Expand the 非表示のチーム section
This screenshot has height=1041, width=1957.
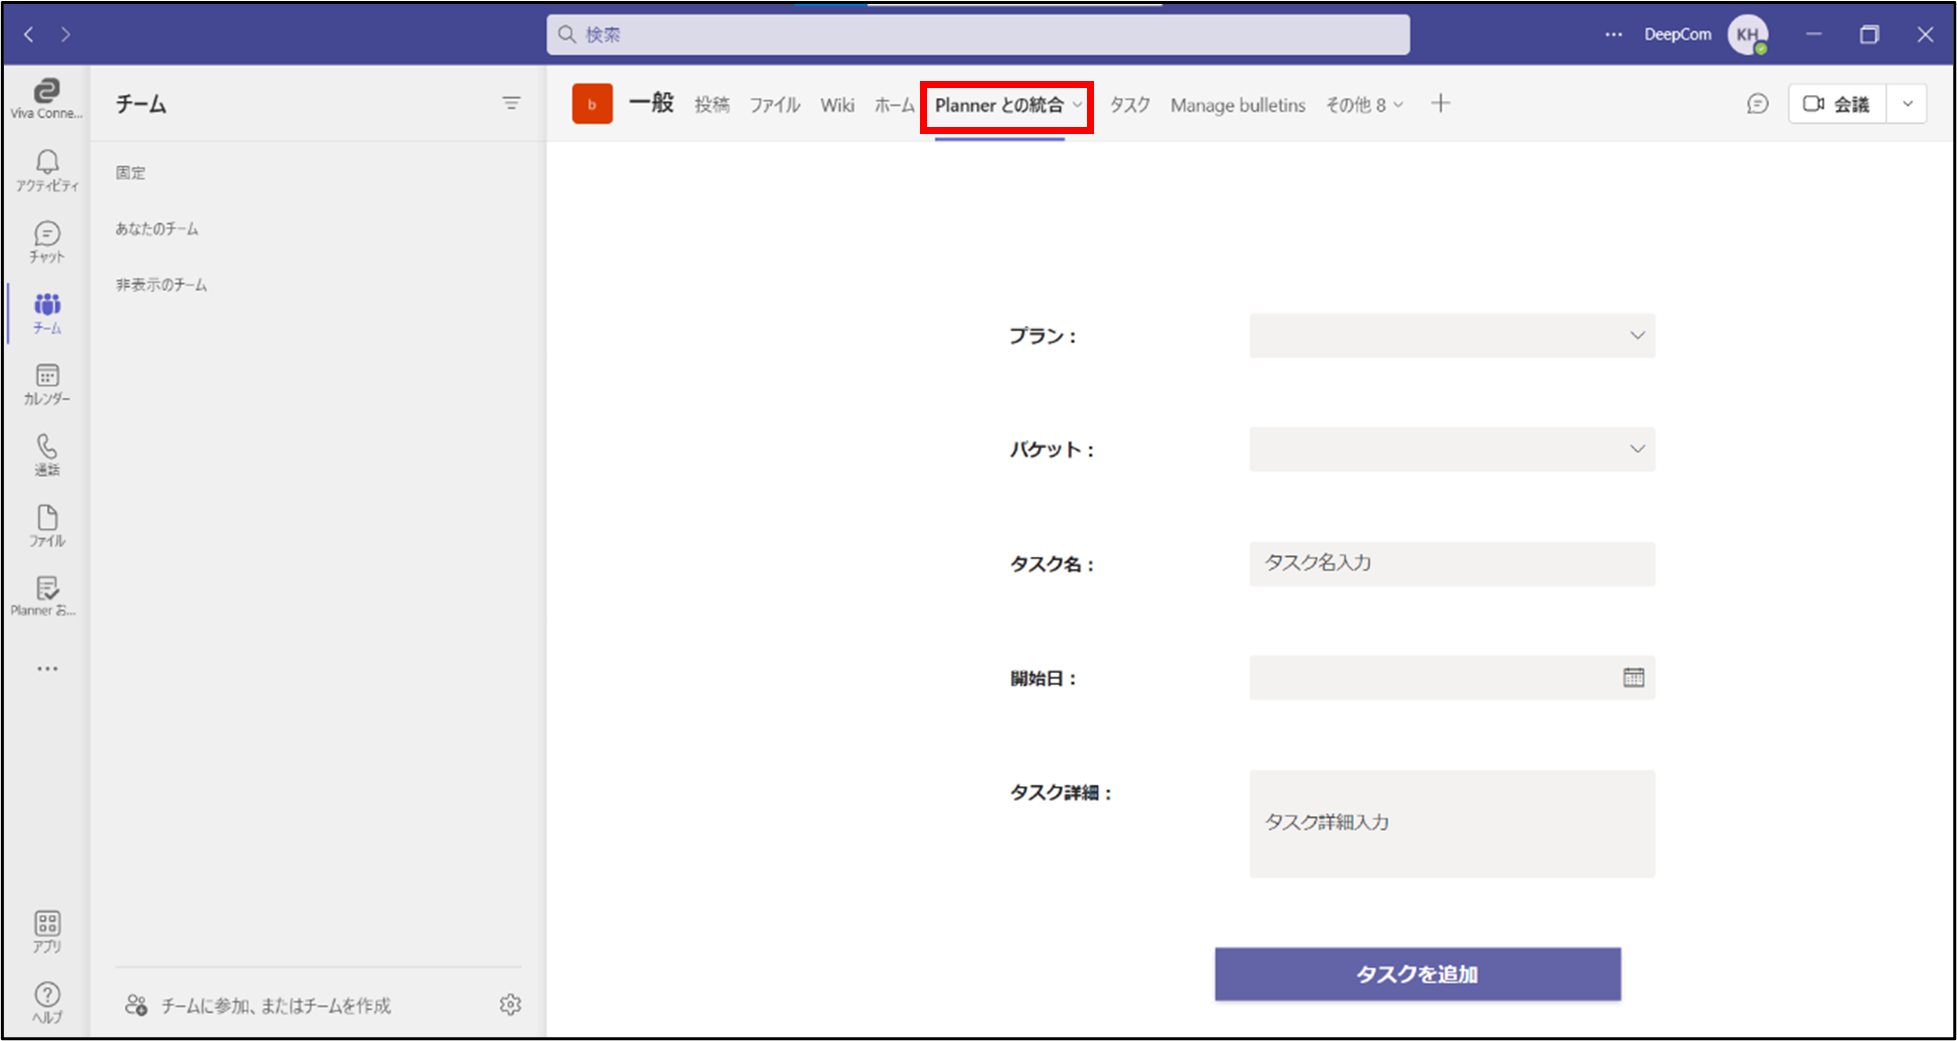(x=161, y=285)
